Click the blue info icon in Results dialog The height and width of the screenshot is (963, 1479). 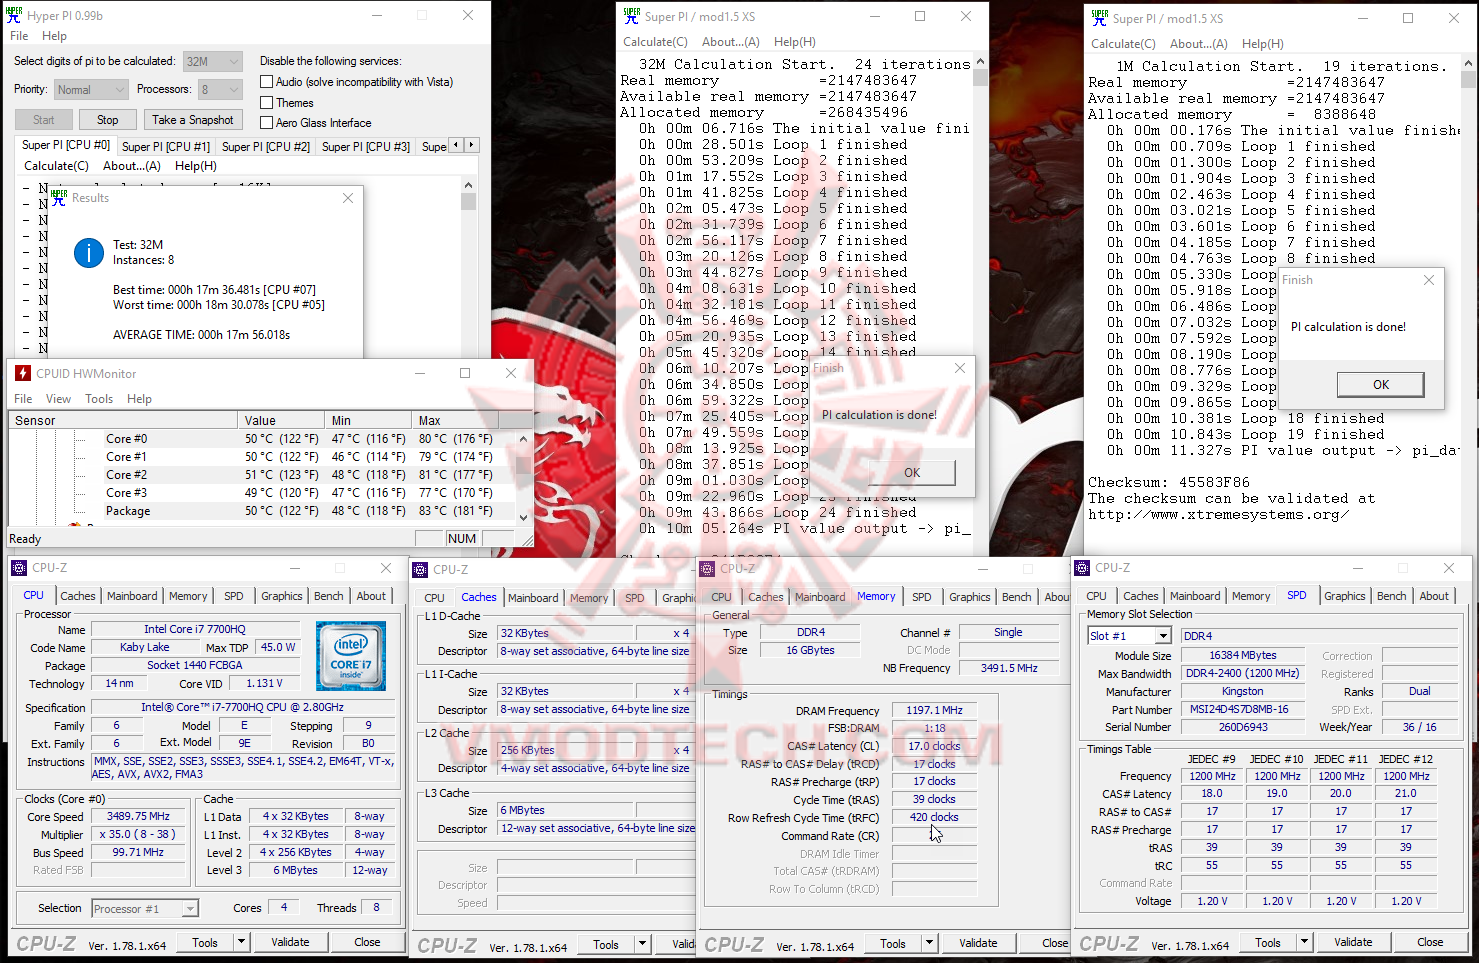[89, 253]
